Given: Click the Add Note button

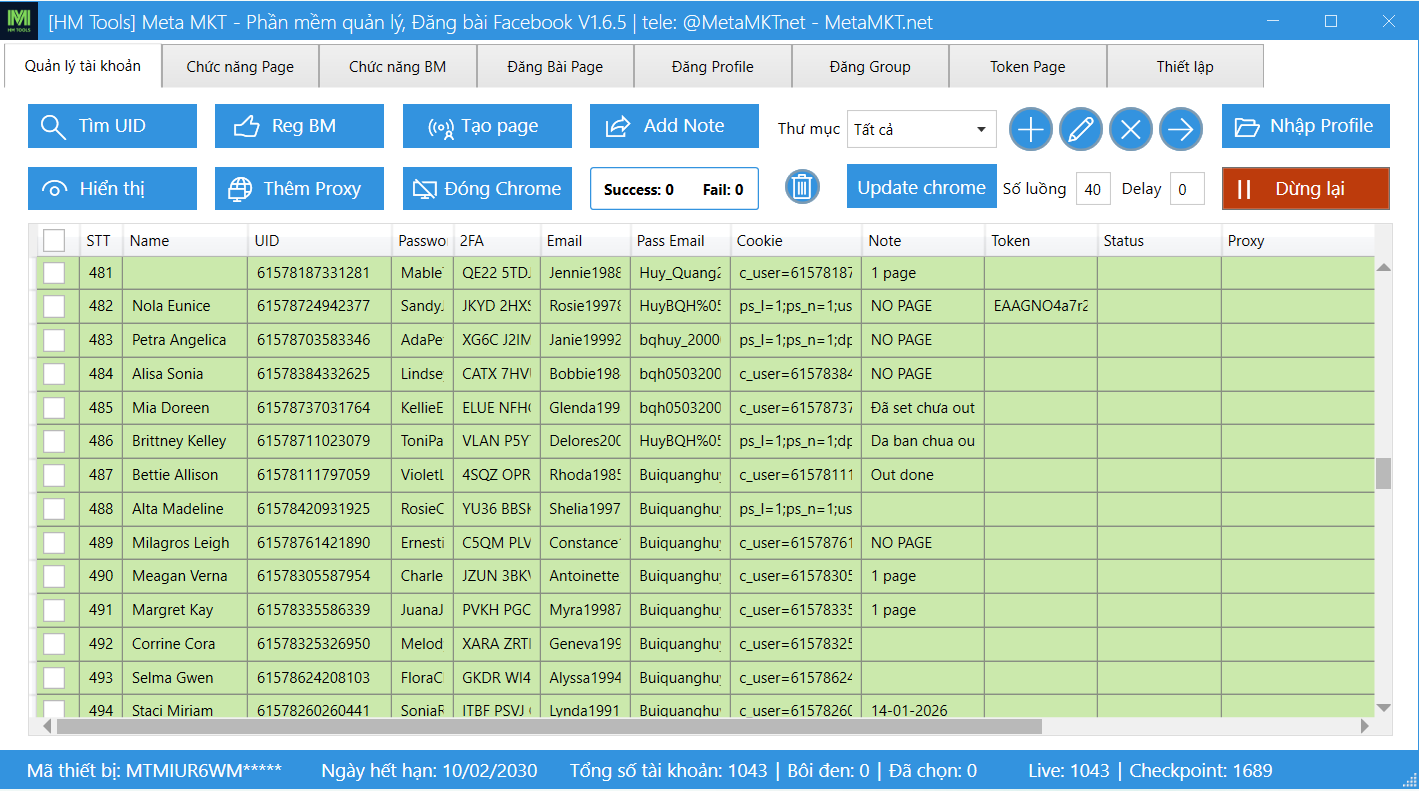Looking at the screenshot, I should [674, 126].
